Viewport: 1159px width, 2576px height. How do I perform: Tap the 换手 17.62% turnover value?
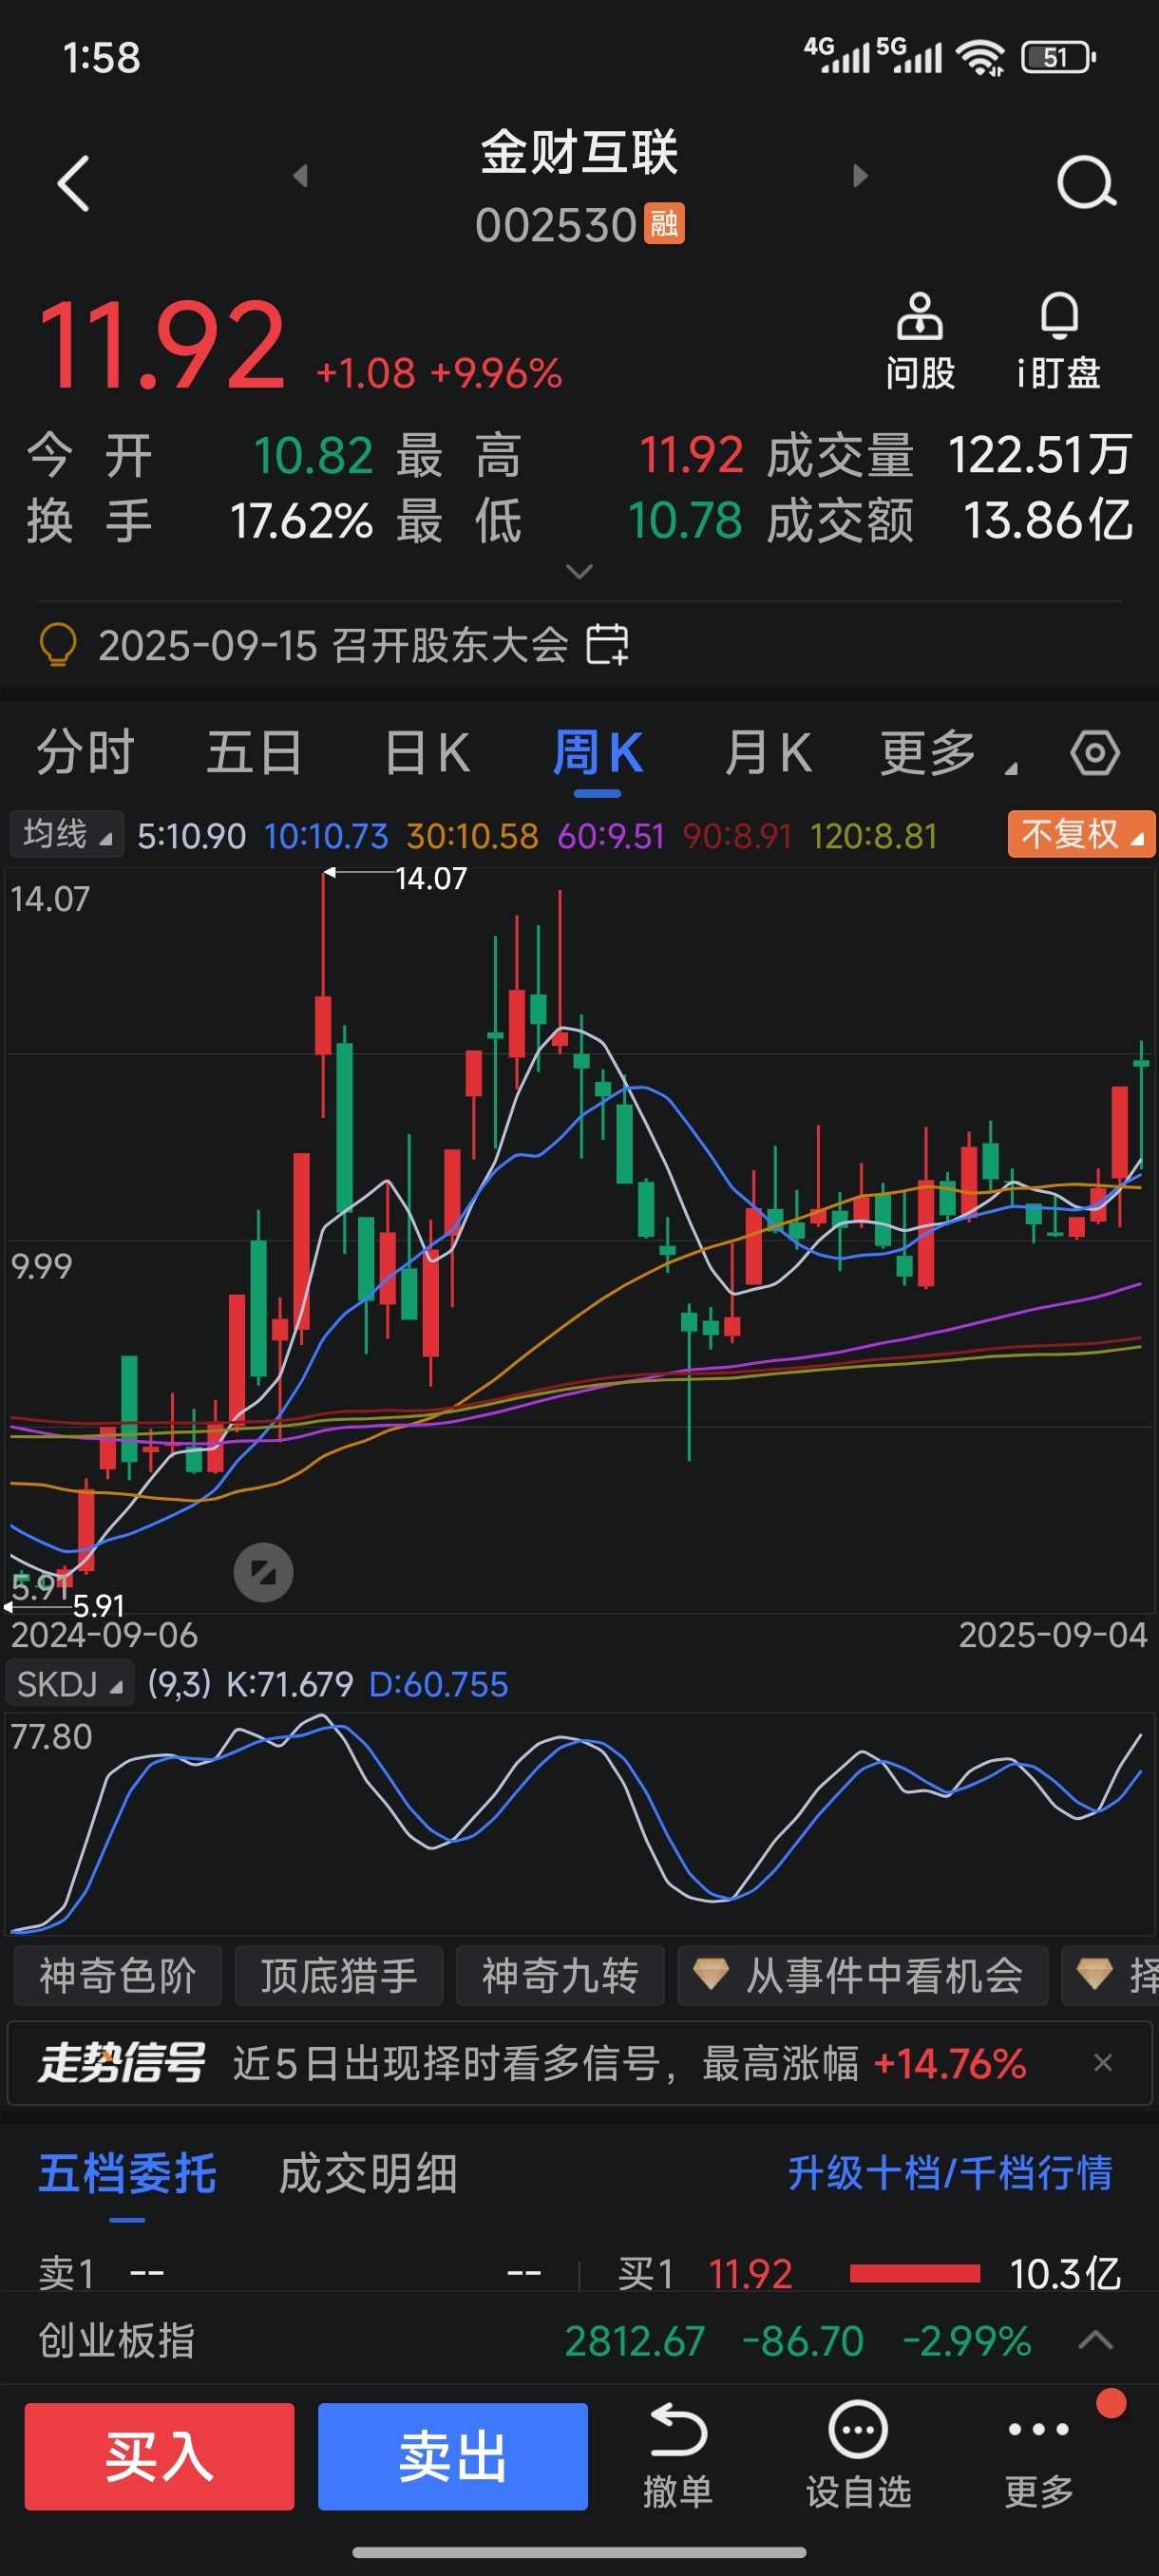pos(301,521)
